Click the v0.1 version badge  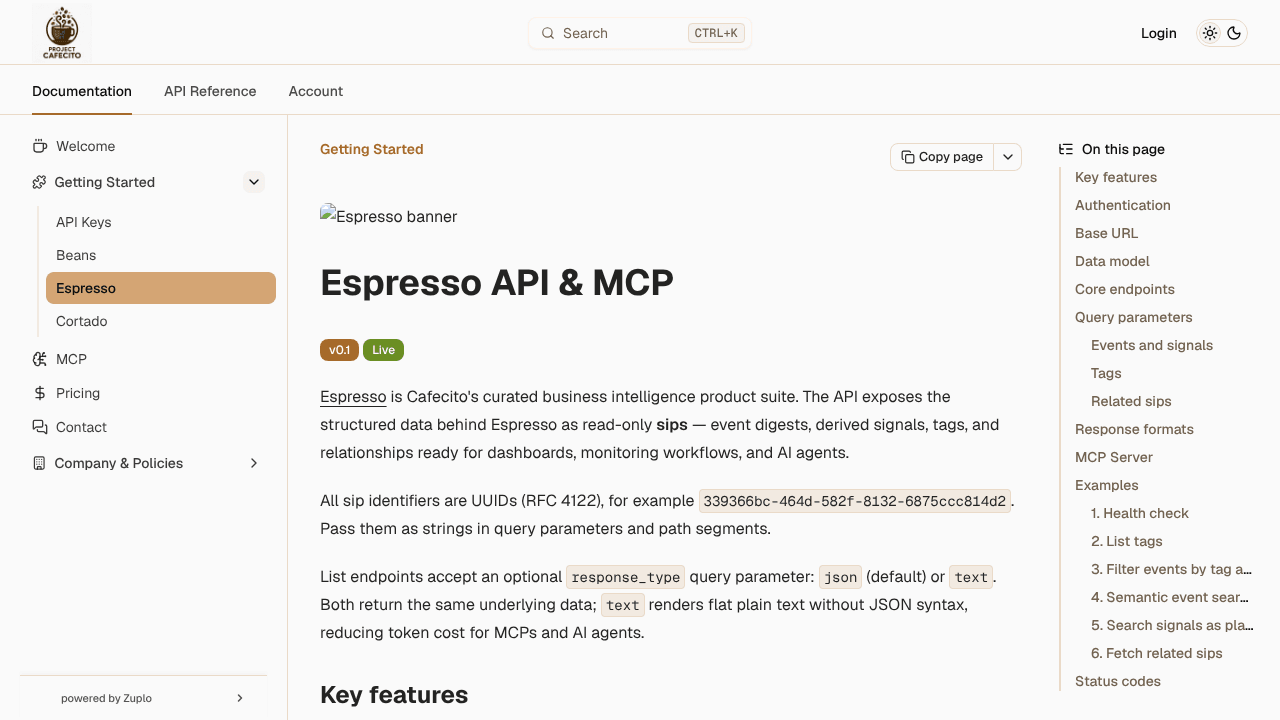click(340, 350)
